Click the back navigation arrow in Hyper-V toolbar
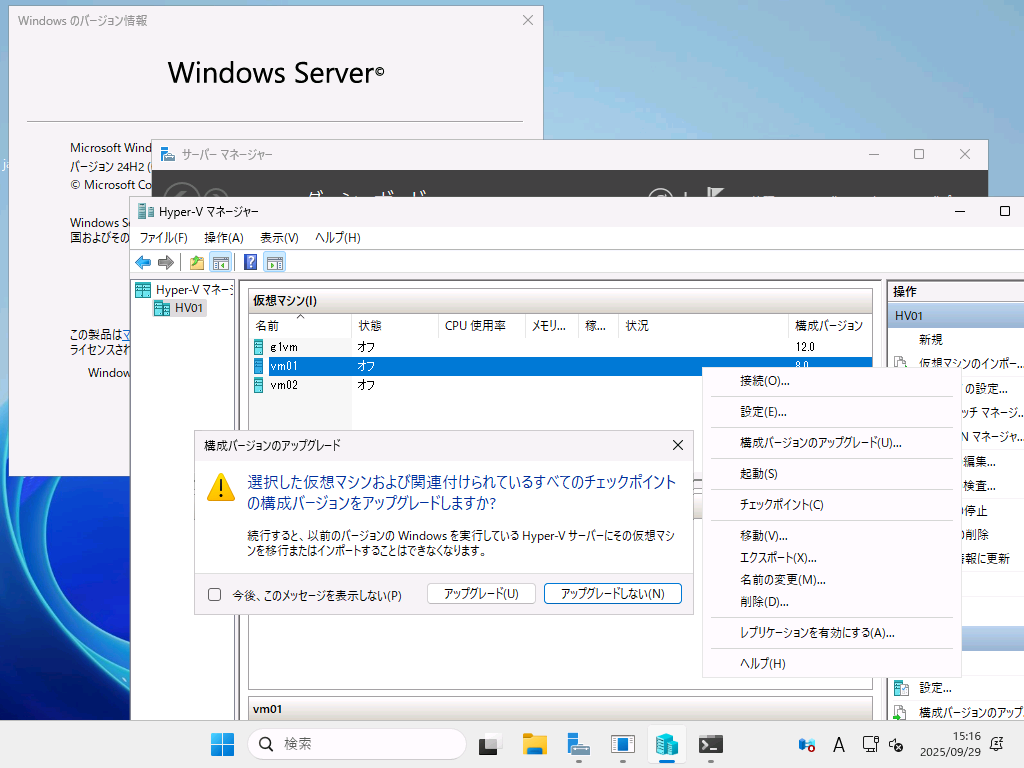The height and width of the screenshot is (768, 1024). click(x=142, y=262)
